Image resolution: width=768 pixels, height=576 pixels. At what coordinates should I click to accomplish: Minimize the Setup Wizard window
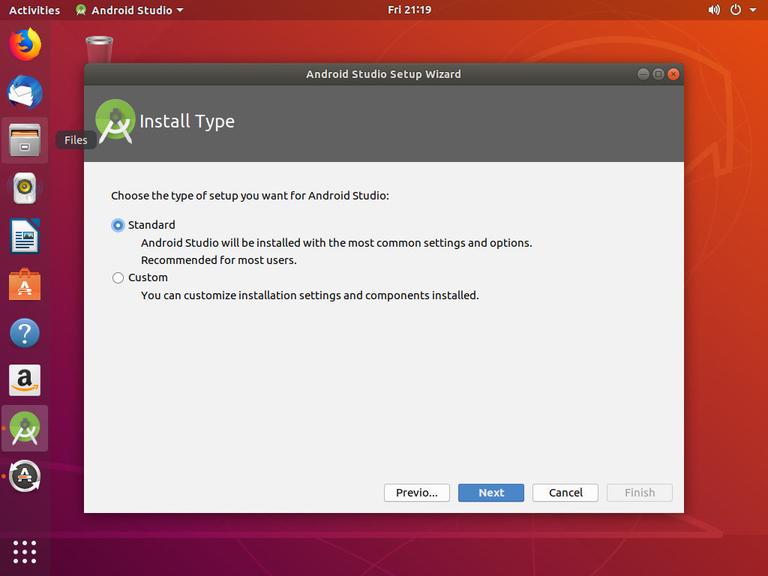point(643,74)
